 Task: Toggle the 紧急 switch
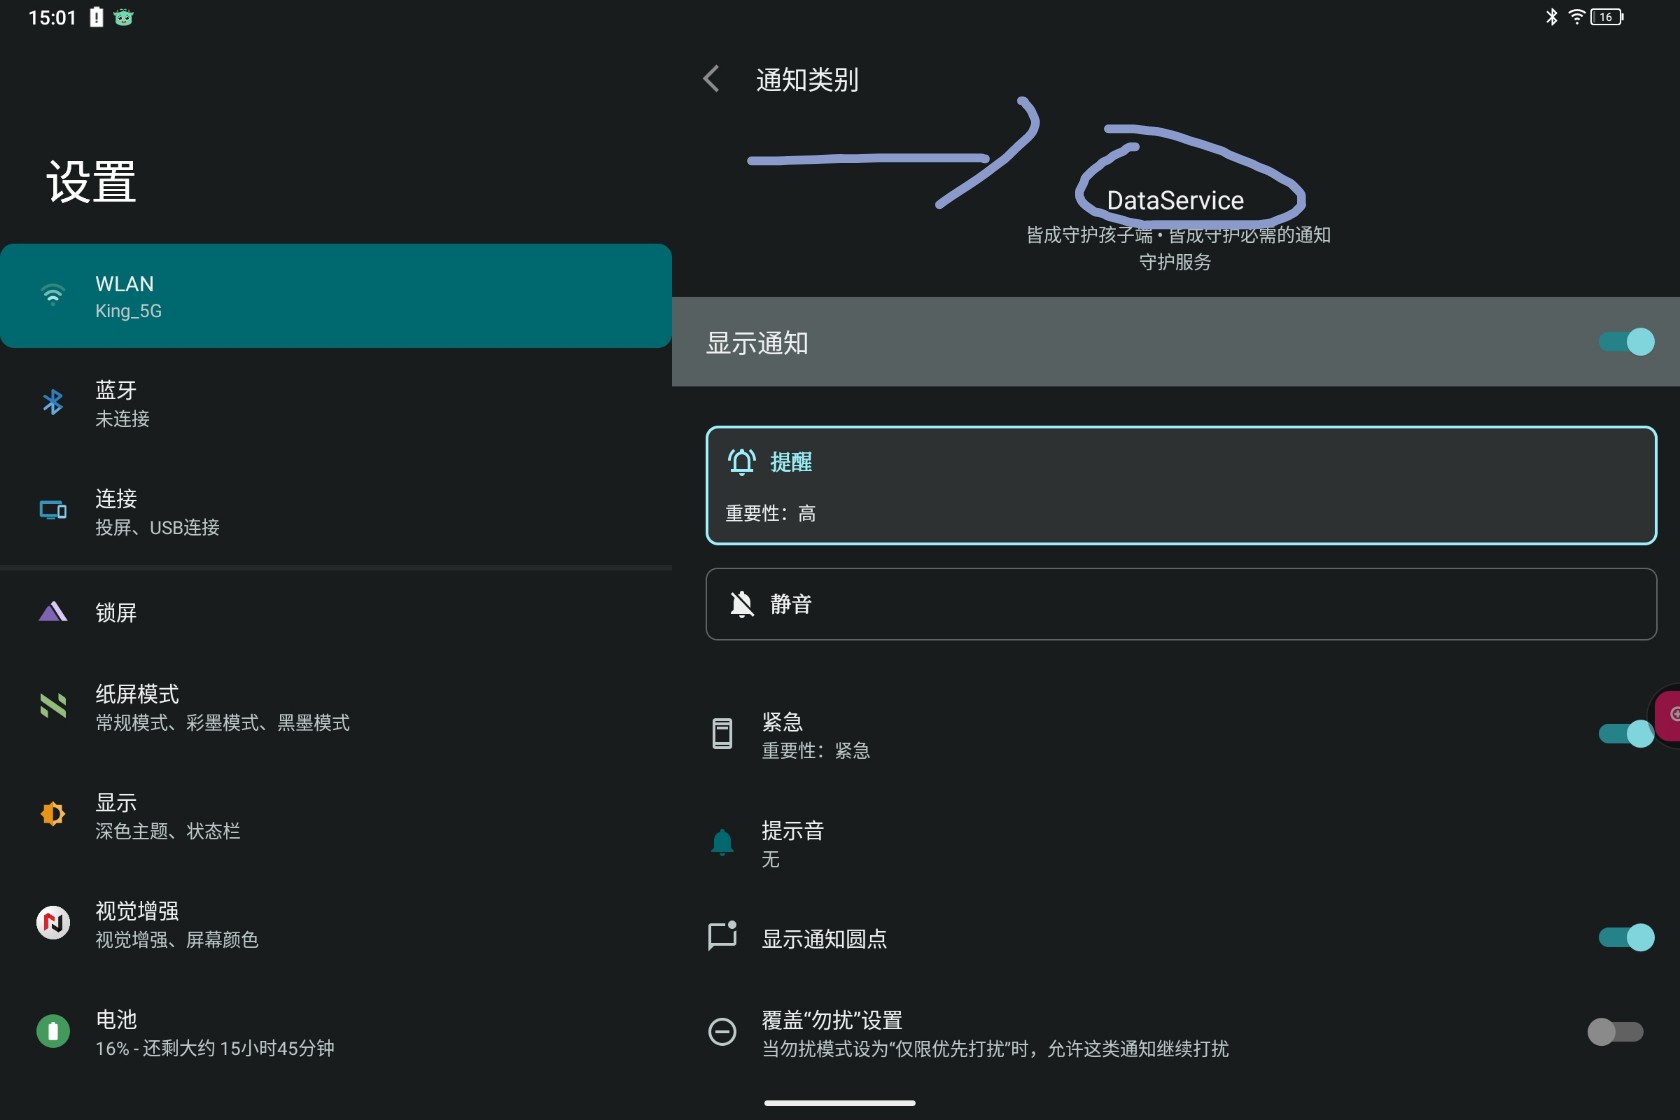[1626, 733]
